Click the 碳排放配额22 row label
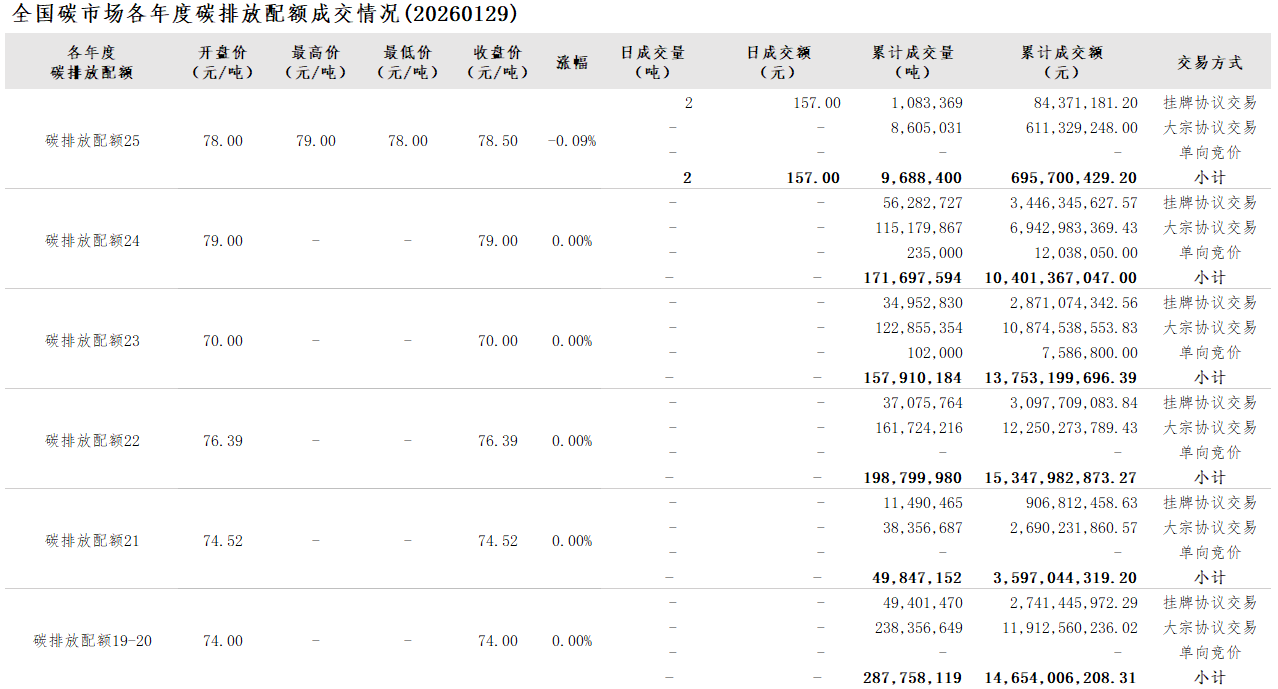 93,441
